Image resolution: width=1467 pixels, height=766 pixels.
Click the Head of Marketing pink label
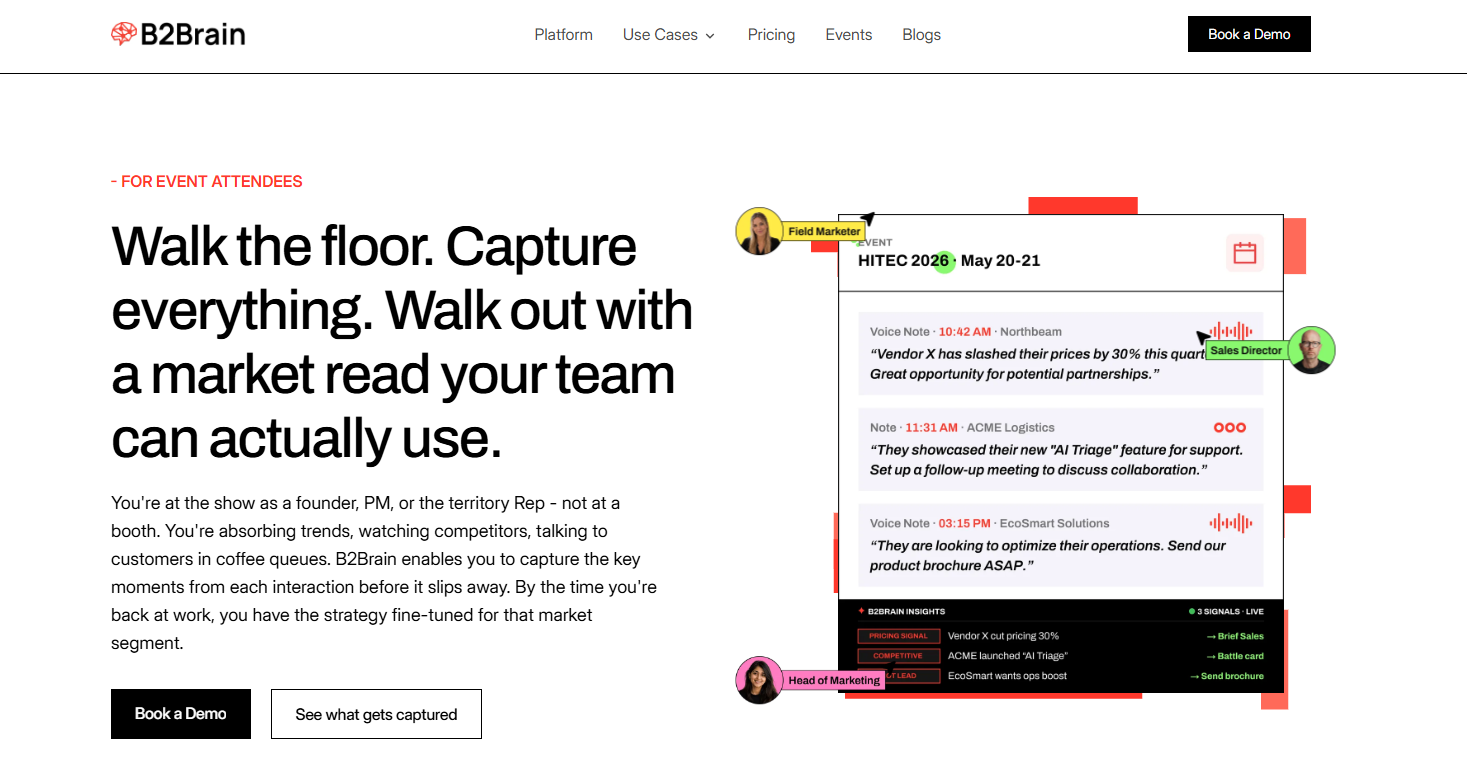pos(834,680)
